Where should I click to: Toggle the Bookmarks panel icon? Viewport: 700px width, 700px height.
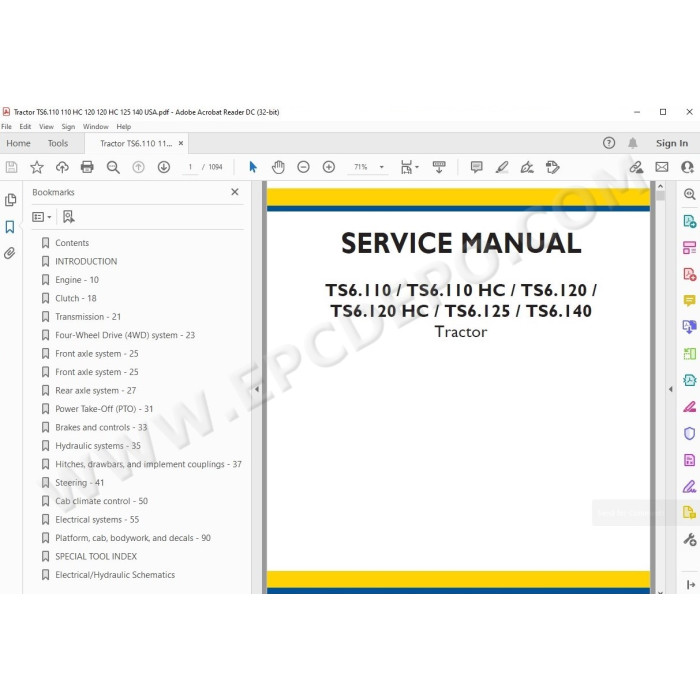click(x=10, y=227)
